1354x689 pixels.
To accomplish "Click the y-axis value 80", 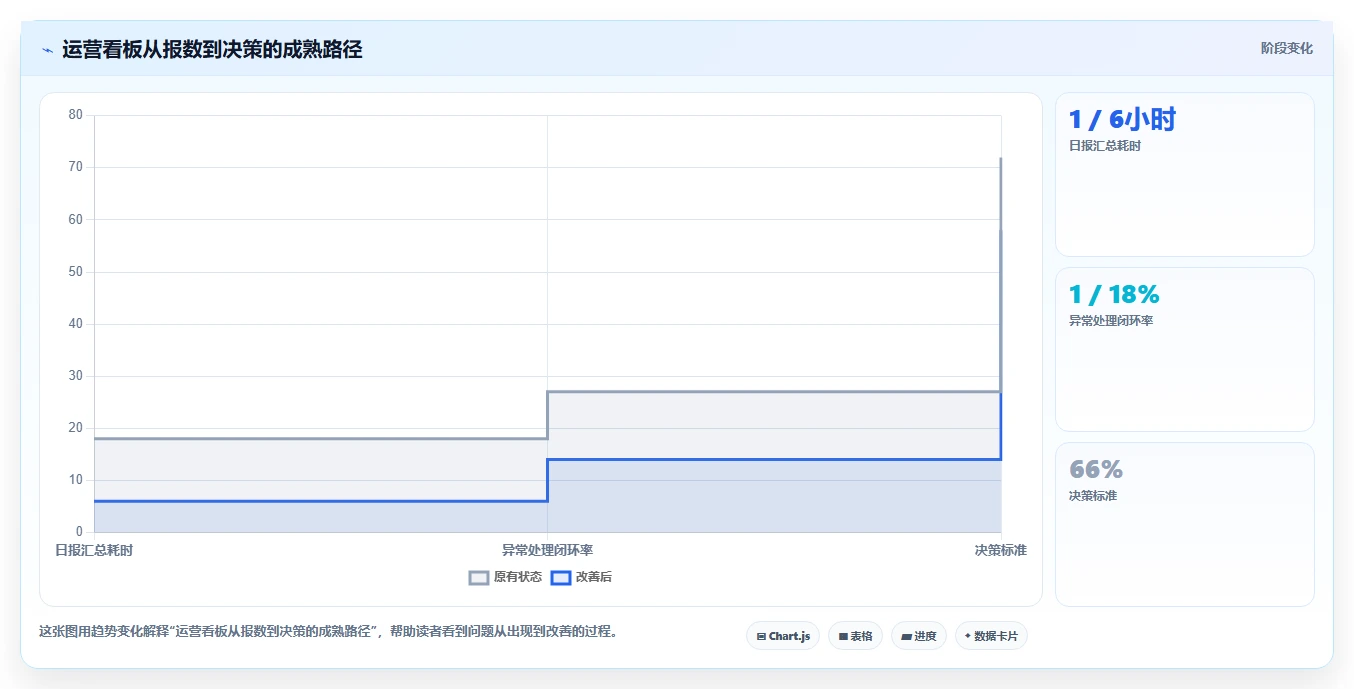I will click(75, 115).
